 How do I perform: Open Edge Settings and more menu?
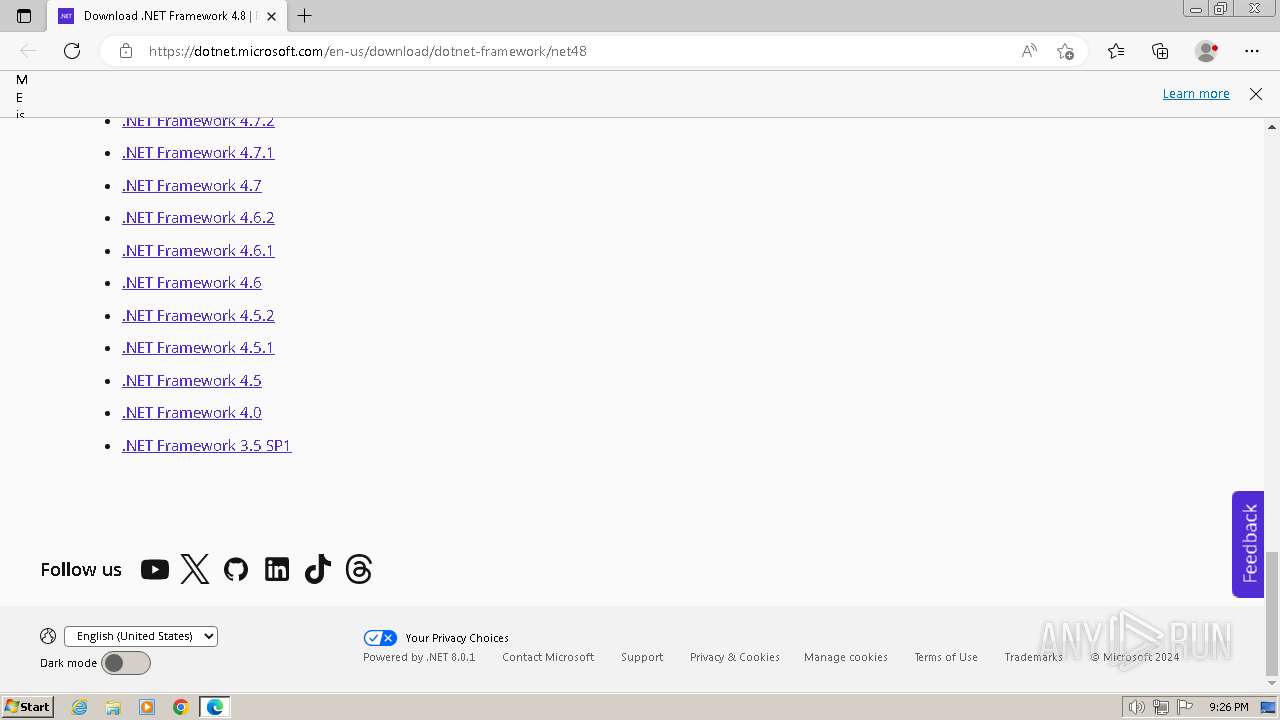(1252, 51)
